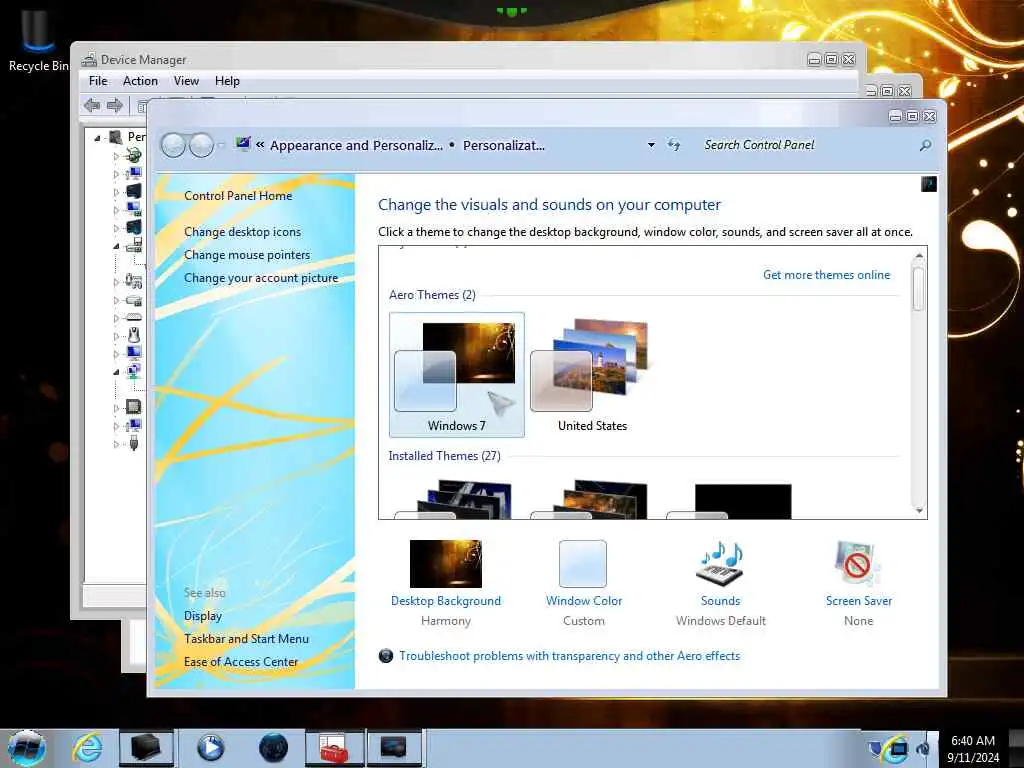The image size is (1024, 768).
Task: Click the theme list scroll-down arrow
Action: click(x=919, y=510)
